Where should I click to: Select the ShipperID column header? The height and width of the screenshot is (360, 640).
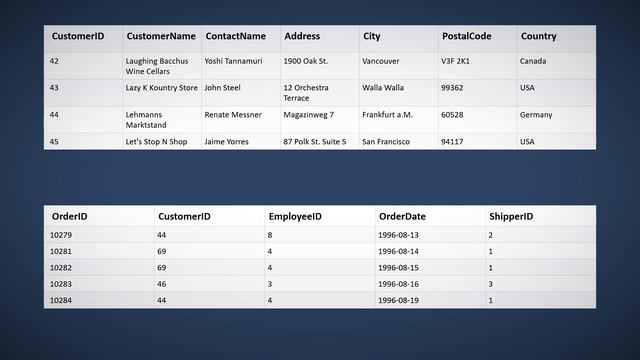point(511,217)
